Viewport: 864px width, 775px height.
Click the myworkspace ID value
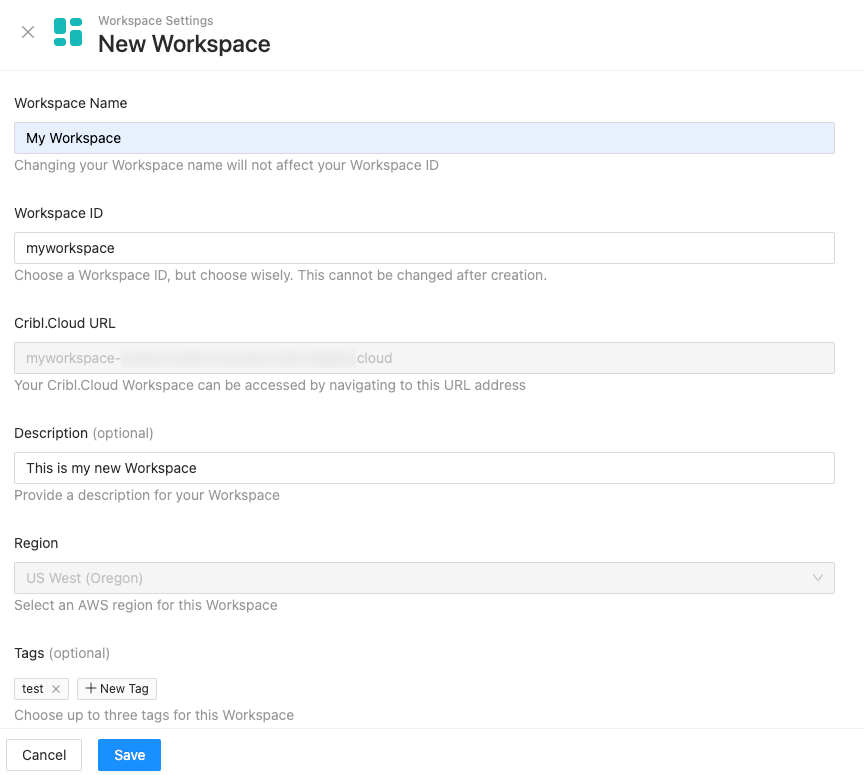[67, 247]
